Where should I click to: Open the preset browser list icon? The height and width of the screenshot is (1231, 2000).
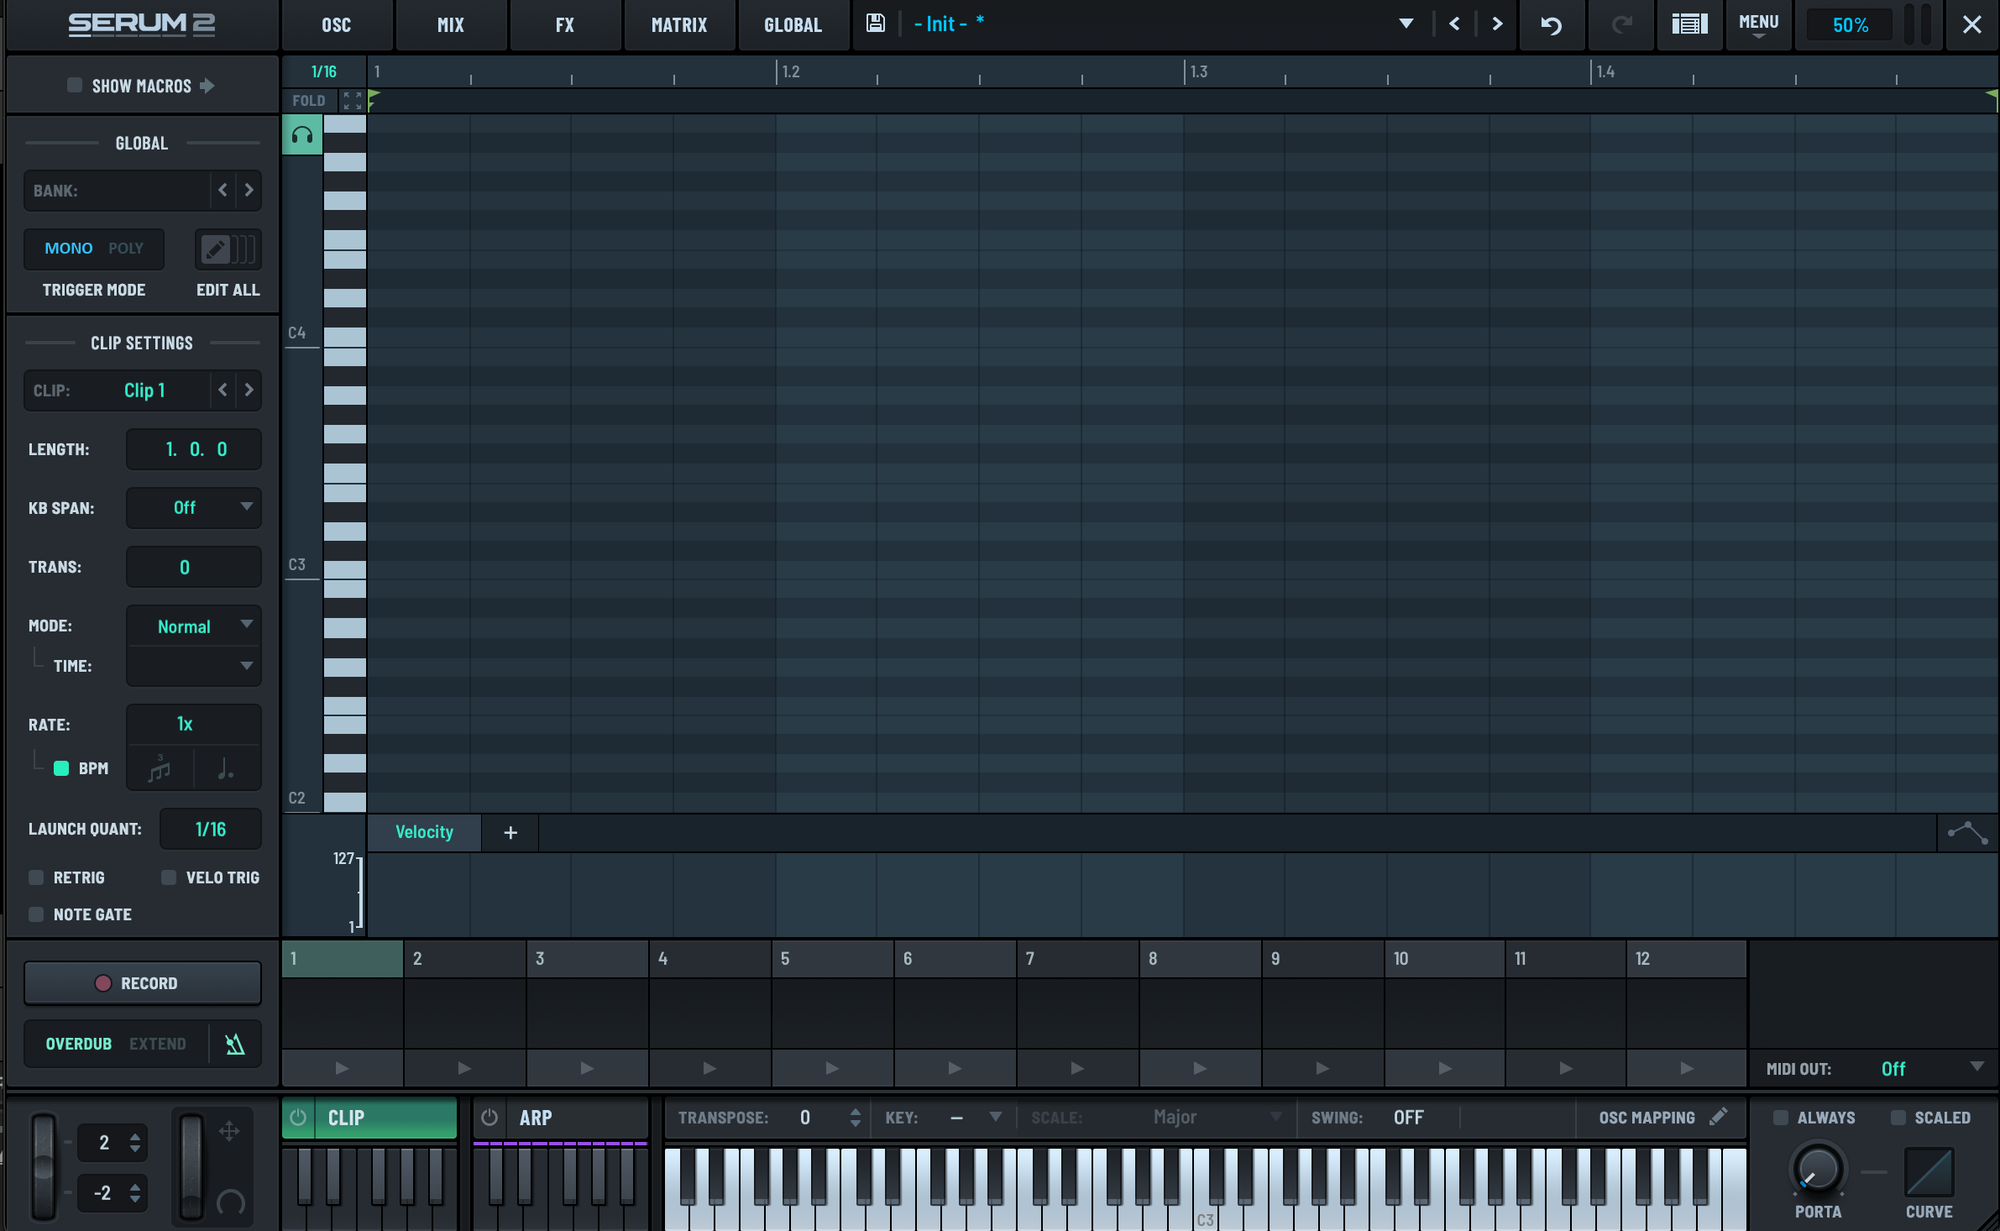1689,25
